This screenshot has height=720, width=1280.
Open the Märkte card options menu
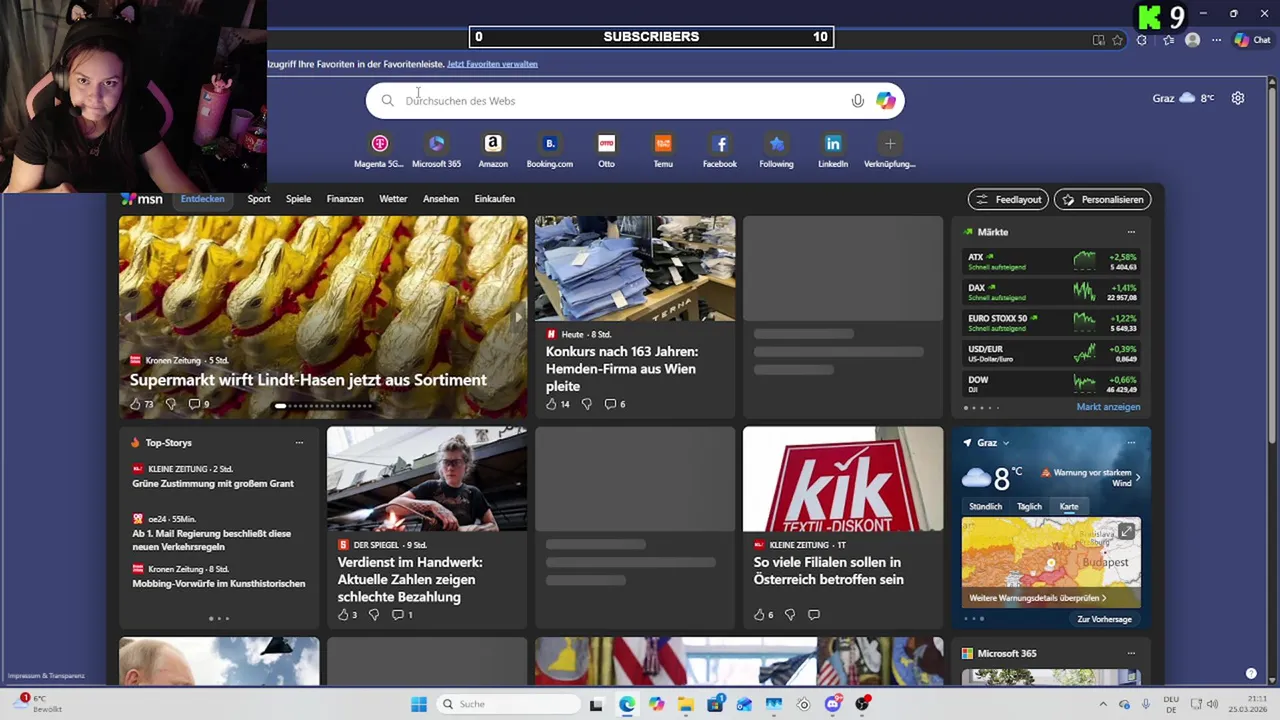[1131, 232]
